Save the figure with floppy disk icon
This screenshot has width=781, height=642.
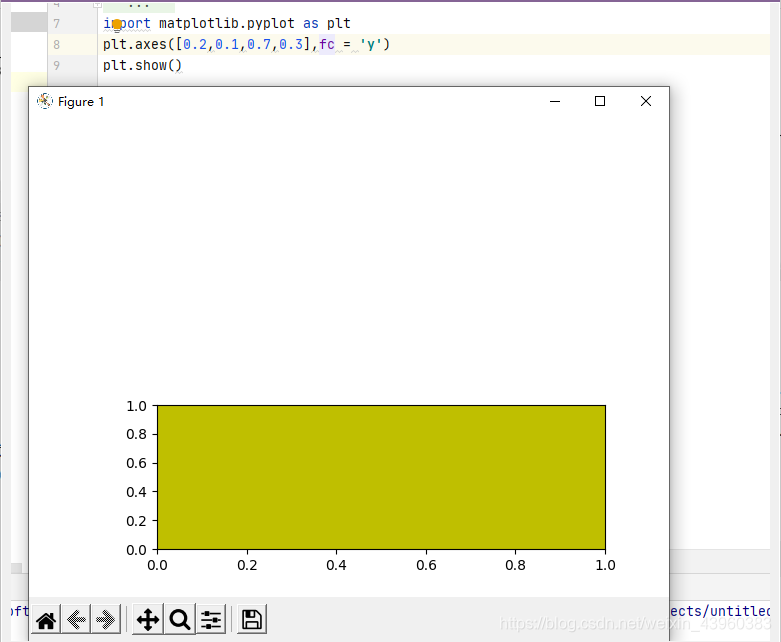coord(252,620)
